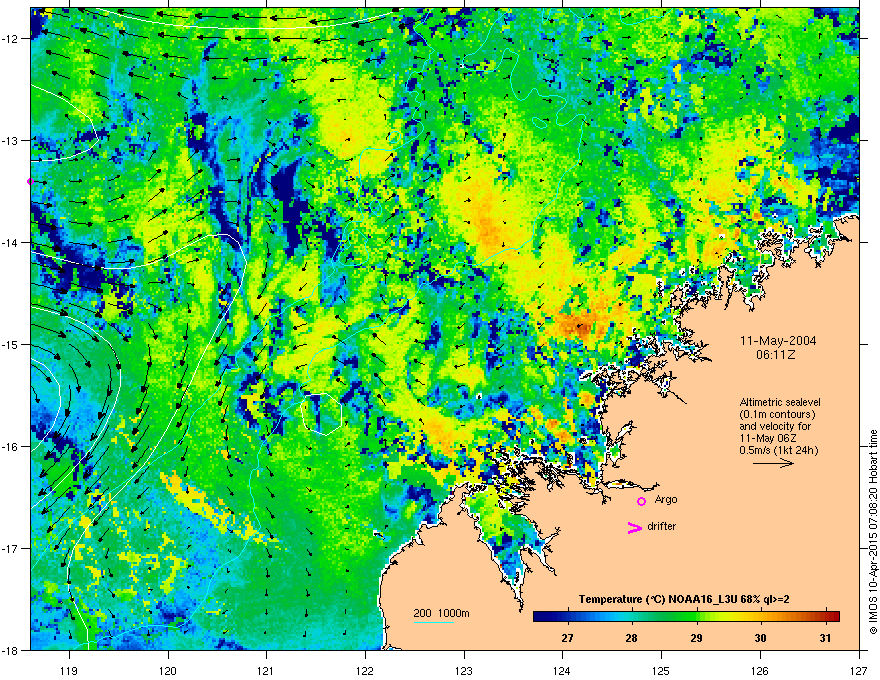The image size is (880, 680).
Task: Click longitude axis label 126
Action: (x=760, y=670)
